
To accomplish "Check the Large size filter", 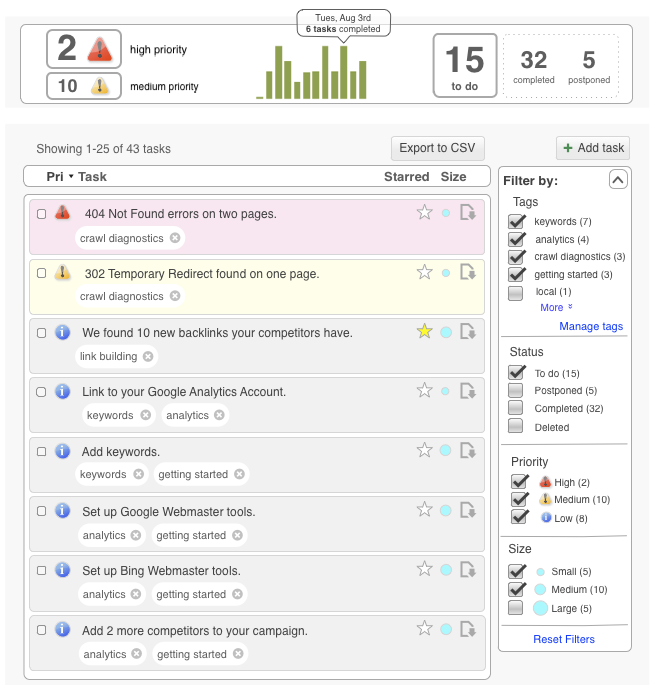I will (516, 608).
